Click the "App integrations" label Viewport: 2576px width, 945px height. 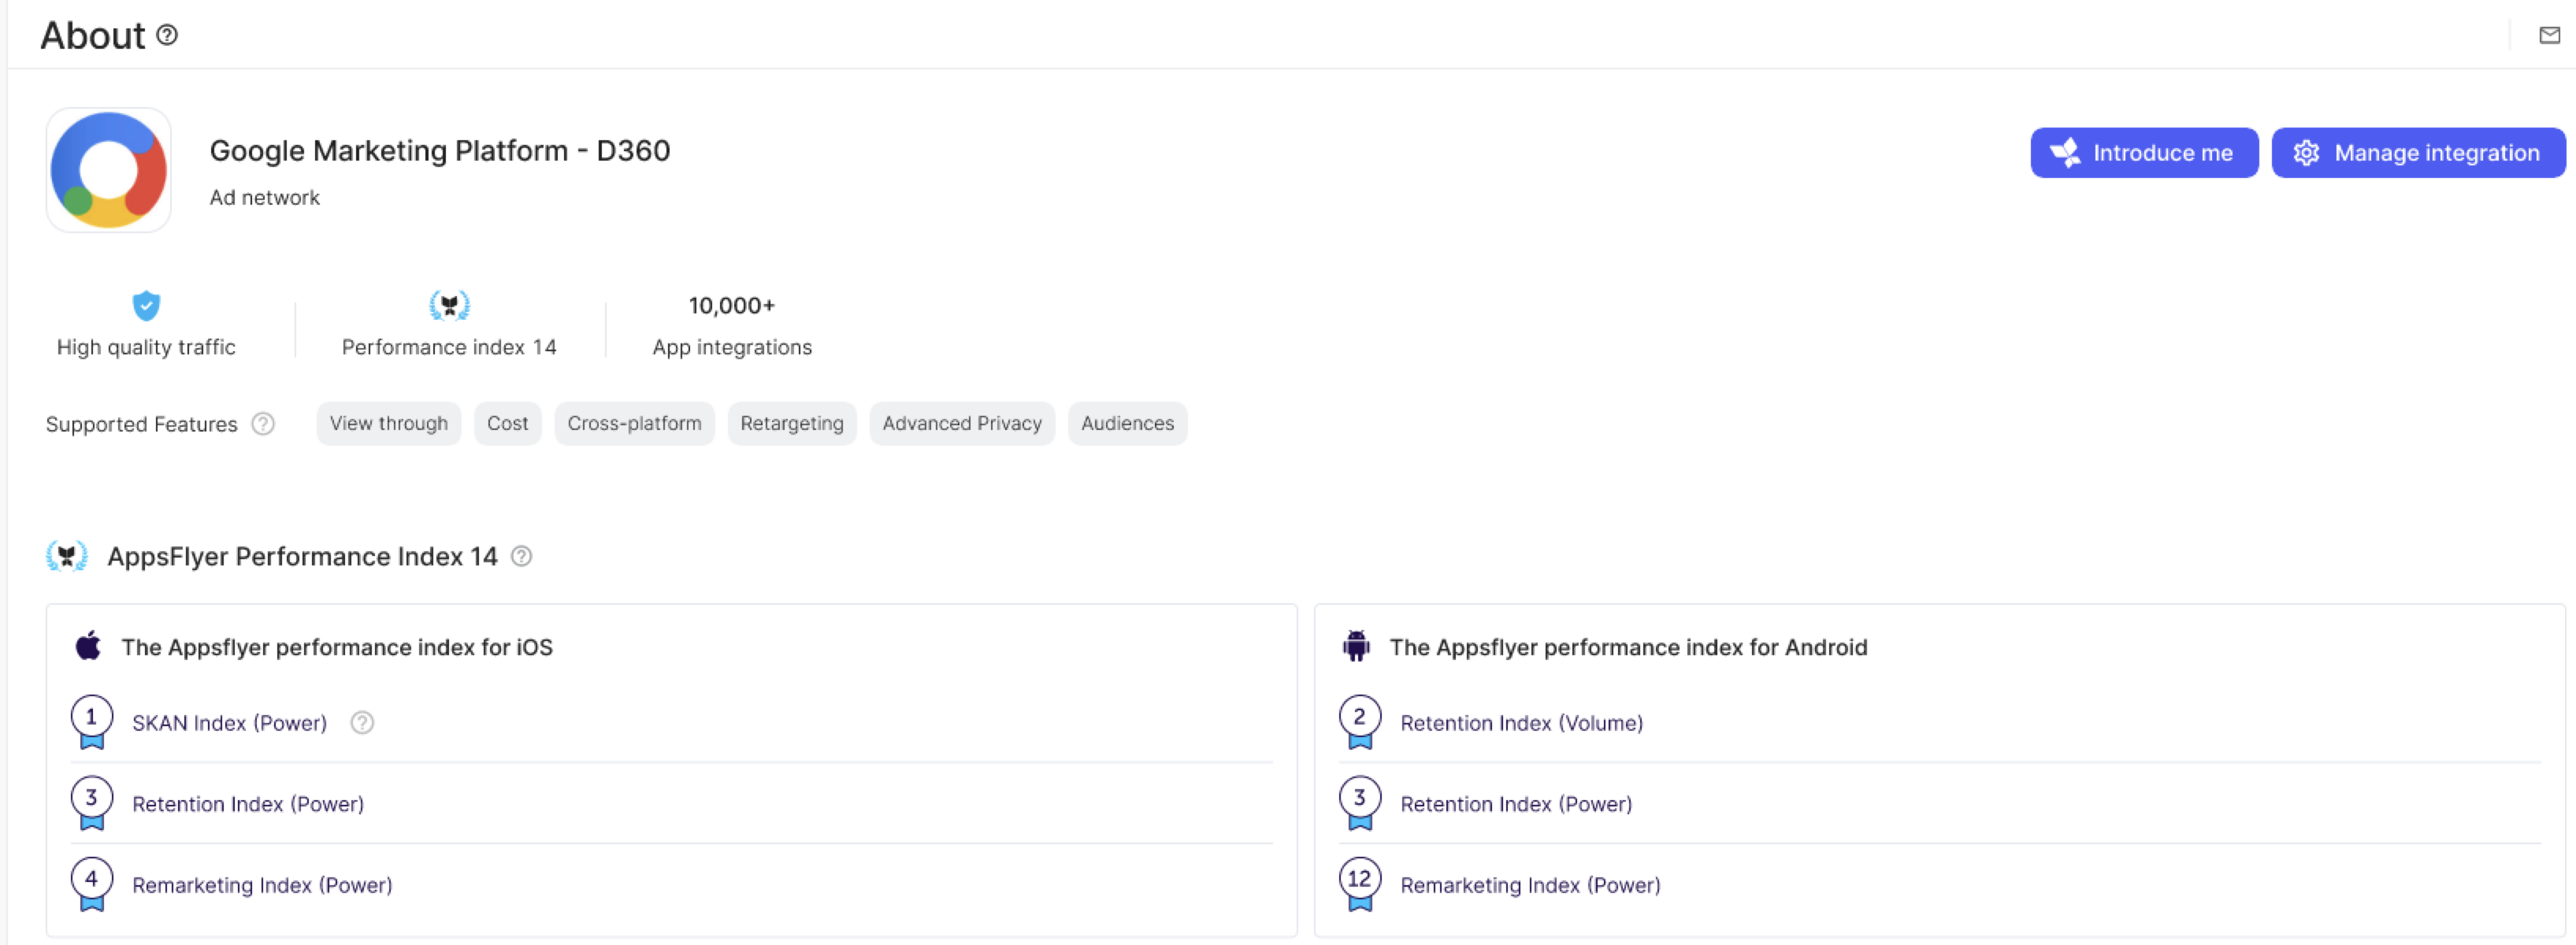point(732,347)
